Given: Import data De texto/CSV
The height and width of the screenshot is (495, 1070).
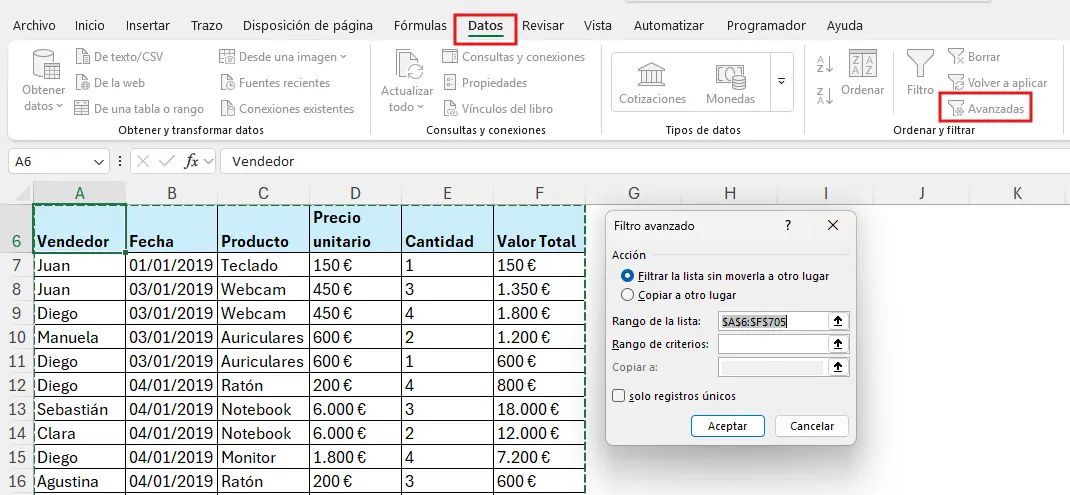Looking at the screenshot, I should [119, 57].
